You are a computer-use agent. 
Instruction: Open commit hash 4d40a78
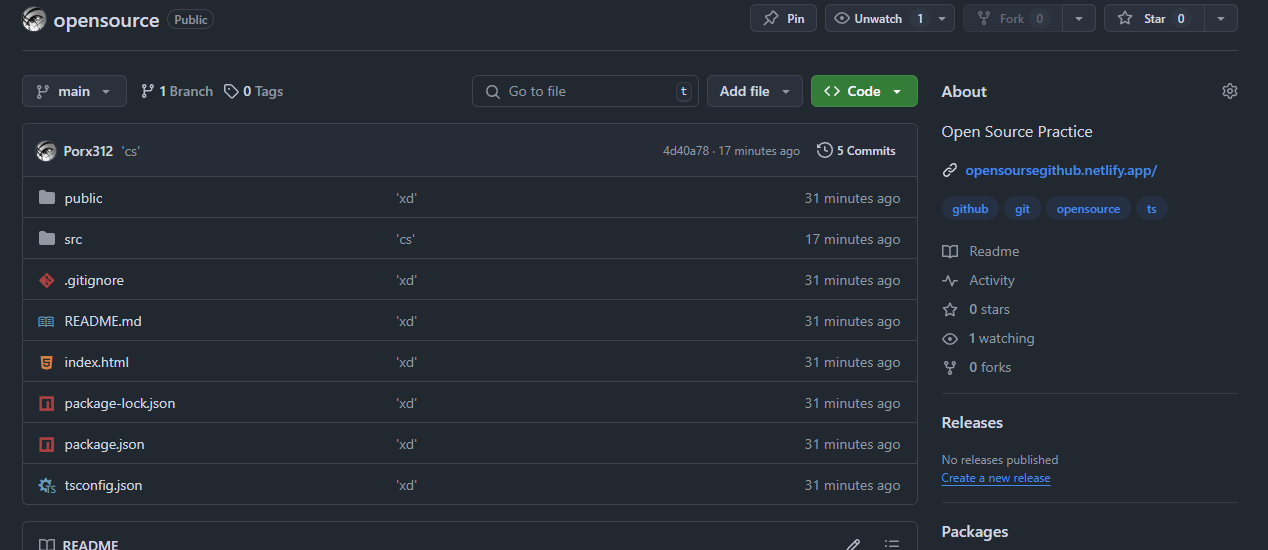click(x=686, y=151)
